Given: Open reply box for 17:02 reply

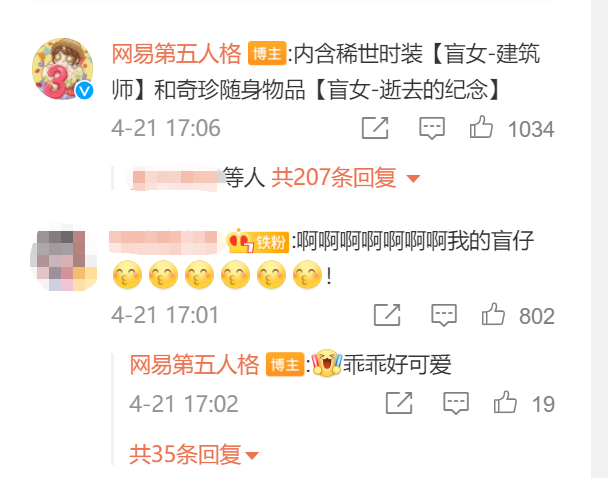Looking at the screenshot, I should (456, 403).
